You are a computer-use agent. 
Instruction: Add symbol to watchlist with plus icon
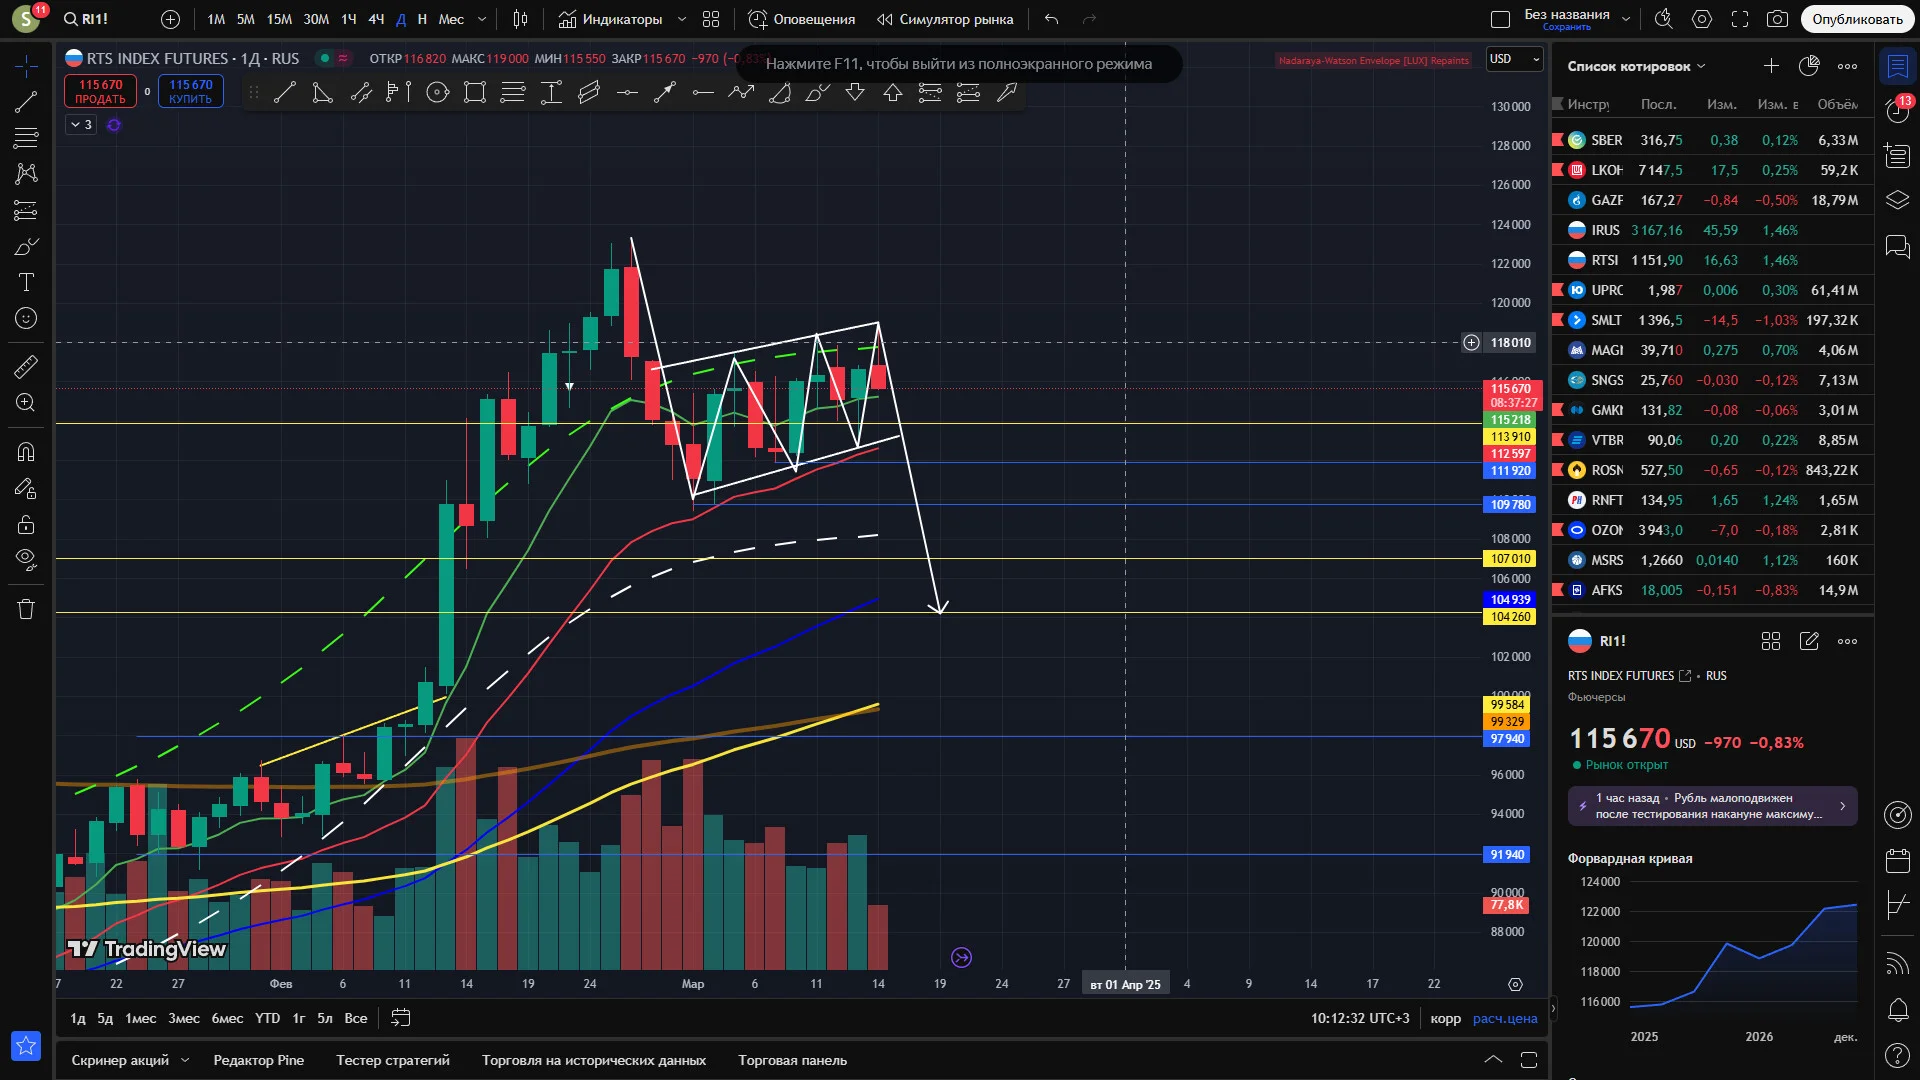point(1771,66)
